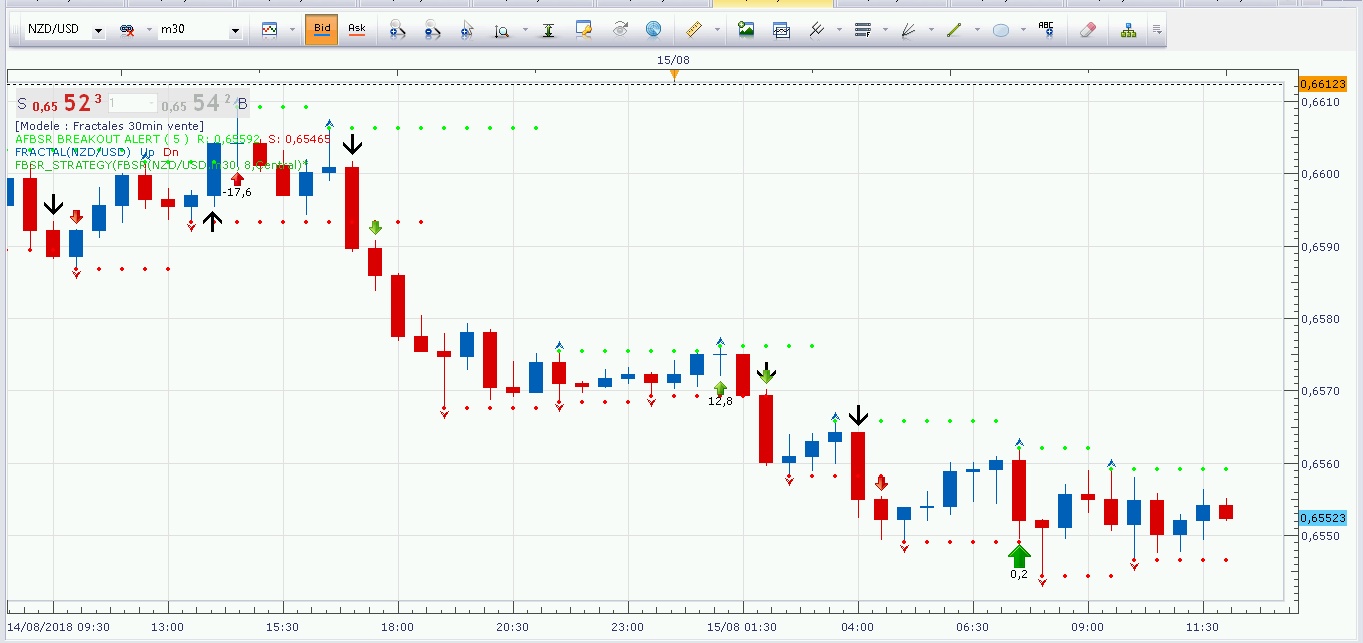Image resolution: width=1363 pixels, height=643 pixels.
Task: Toggle the Ask price button
Action: click(356, 30)
